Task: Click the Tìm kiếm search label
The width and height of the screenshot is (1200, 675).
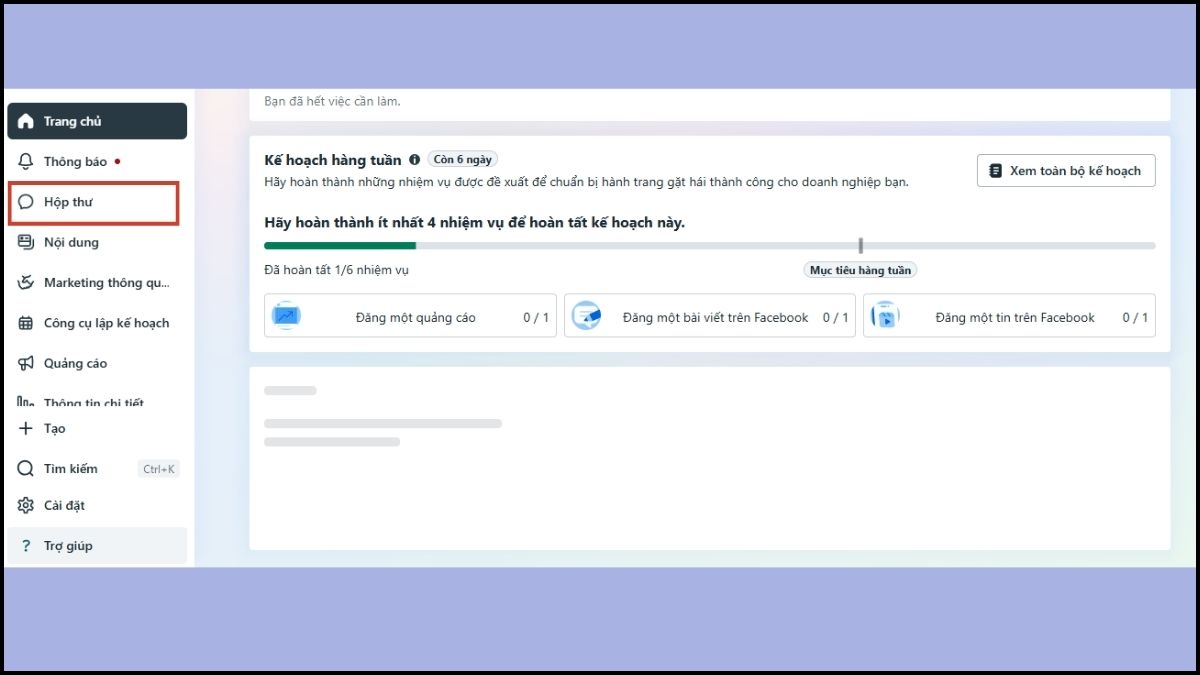Action: click(71, 469)
